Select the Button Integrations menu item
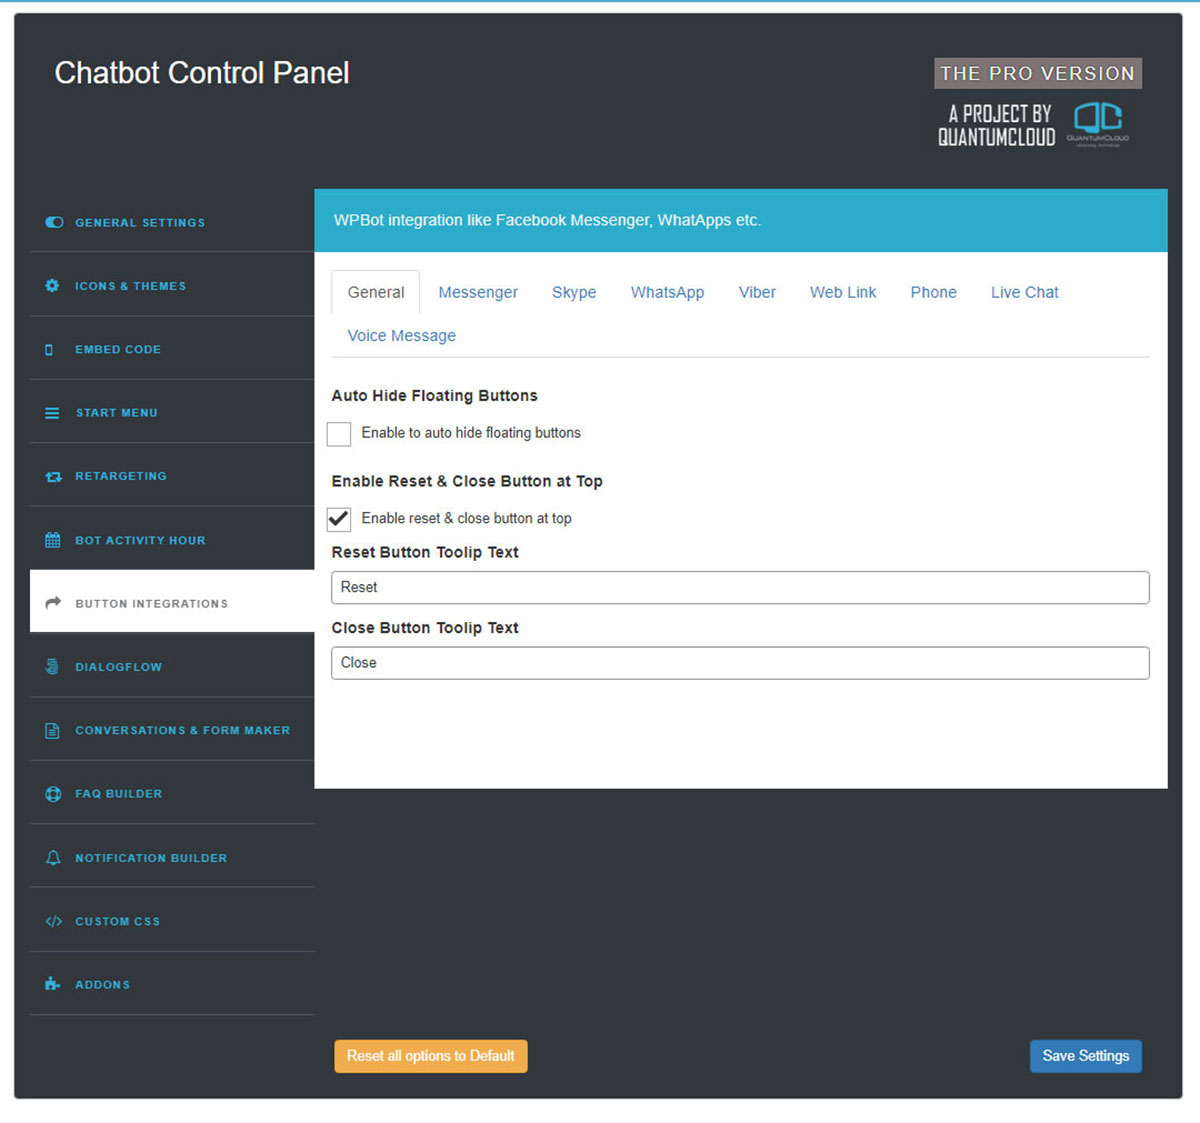The image size is (1200, 1123). coord(172,603)
